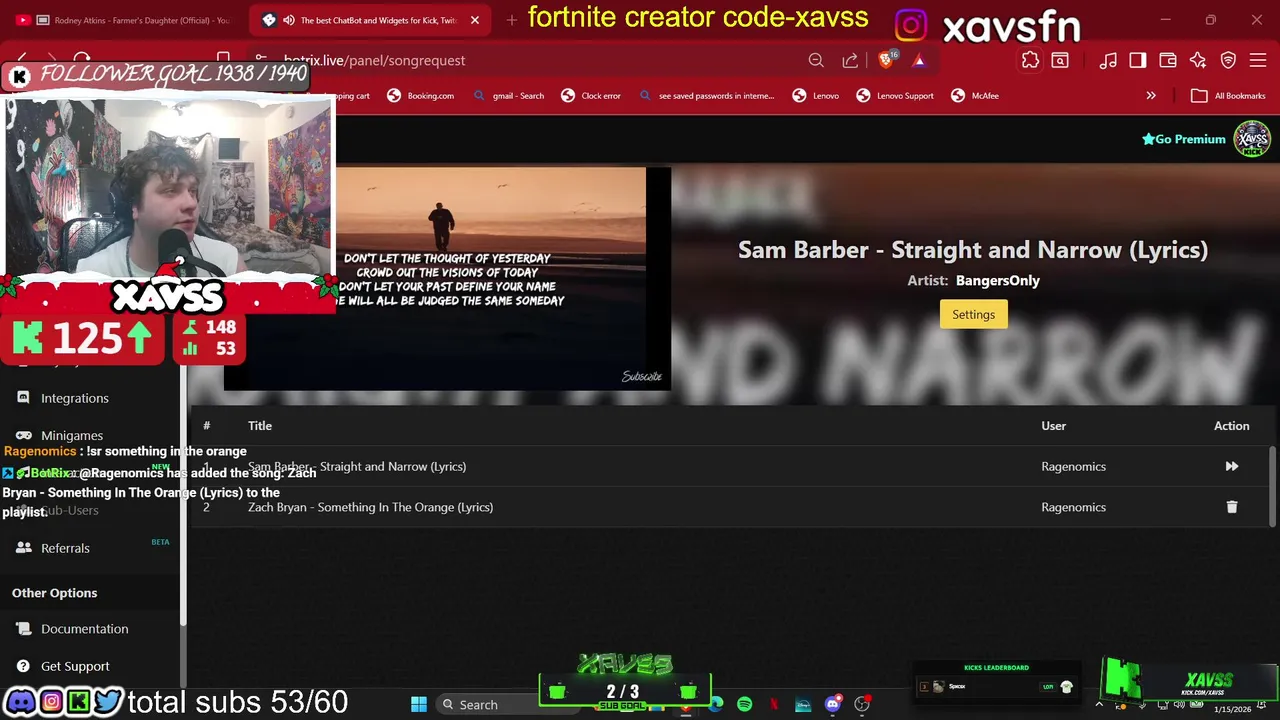This screenshot has height=720, width=1280.
Task: Open Minigames in sidebar
Action: point(72,435)
